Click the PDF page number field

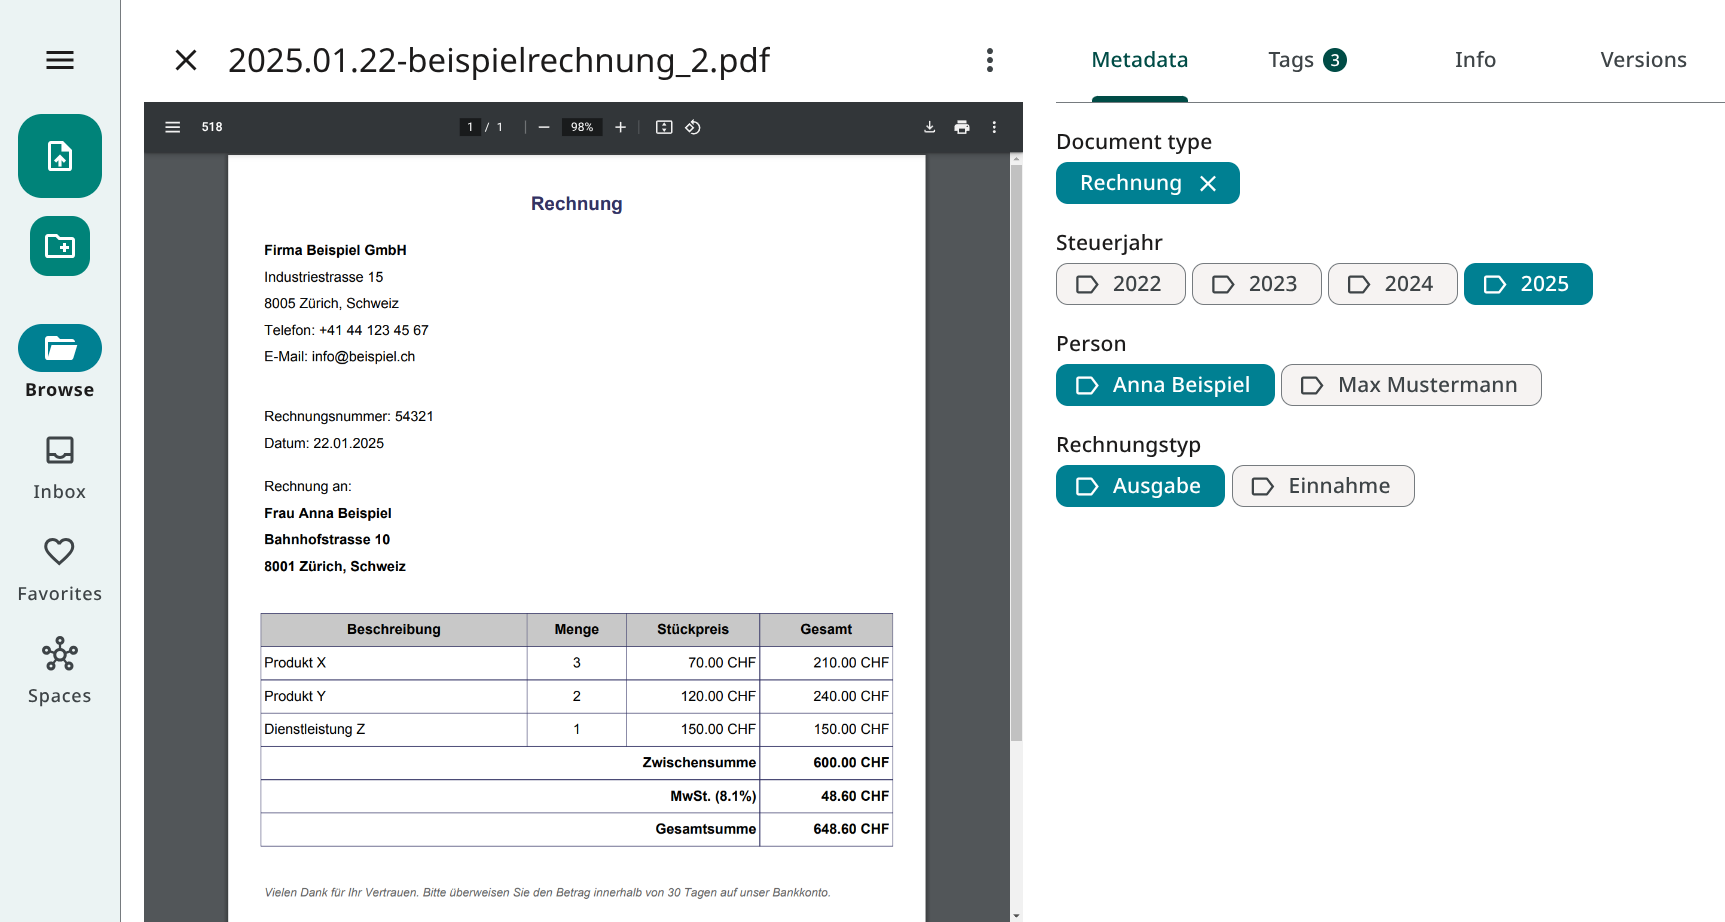point(470,127)
